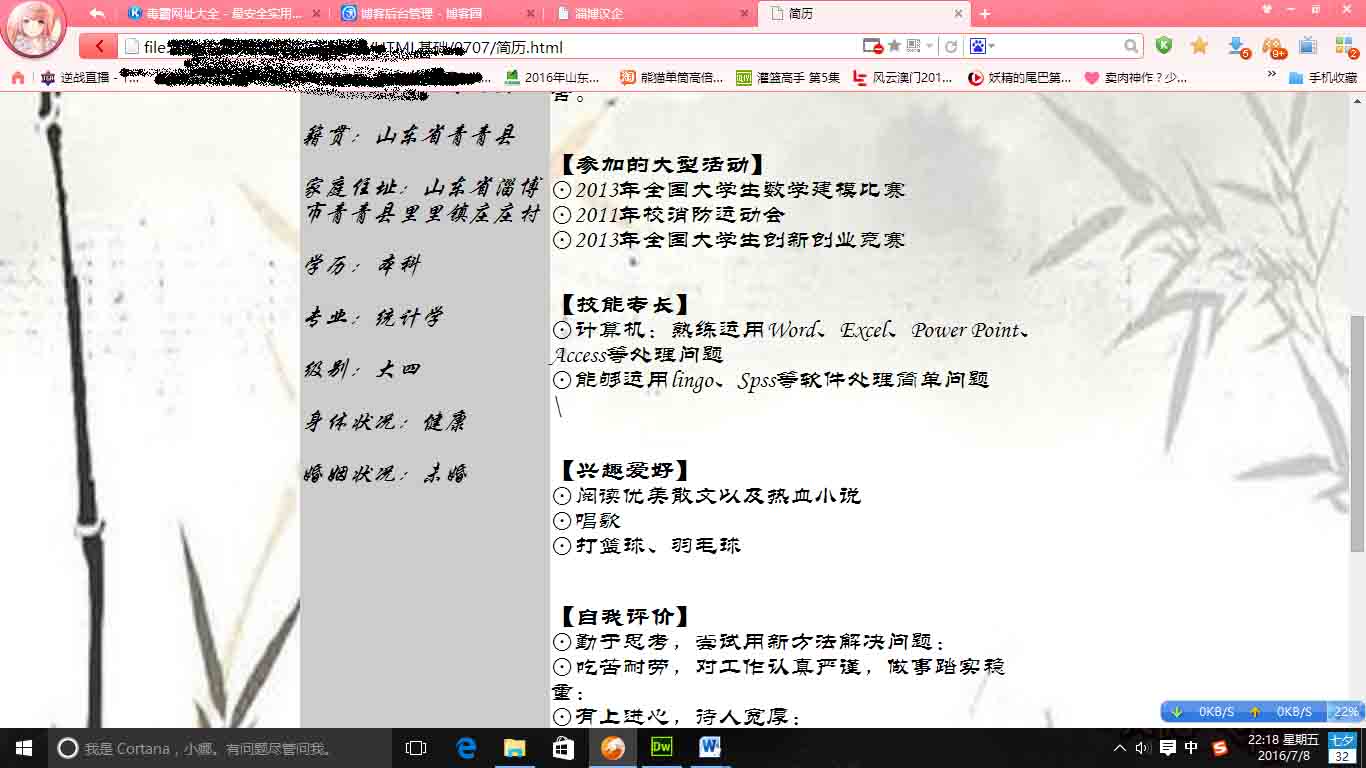Reload page with the refresh icon
The height and width of the screenshot is (768, 1366).
pyautogui.click(x=951, y=46)
